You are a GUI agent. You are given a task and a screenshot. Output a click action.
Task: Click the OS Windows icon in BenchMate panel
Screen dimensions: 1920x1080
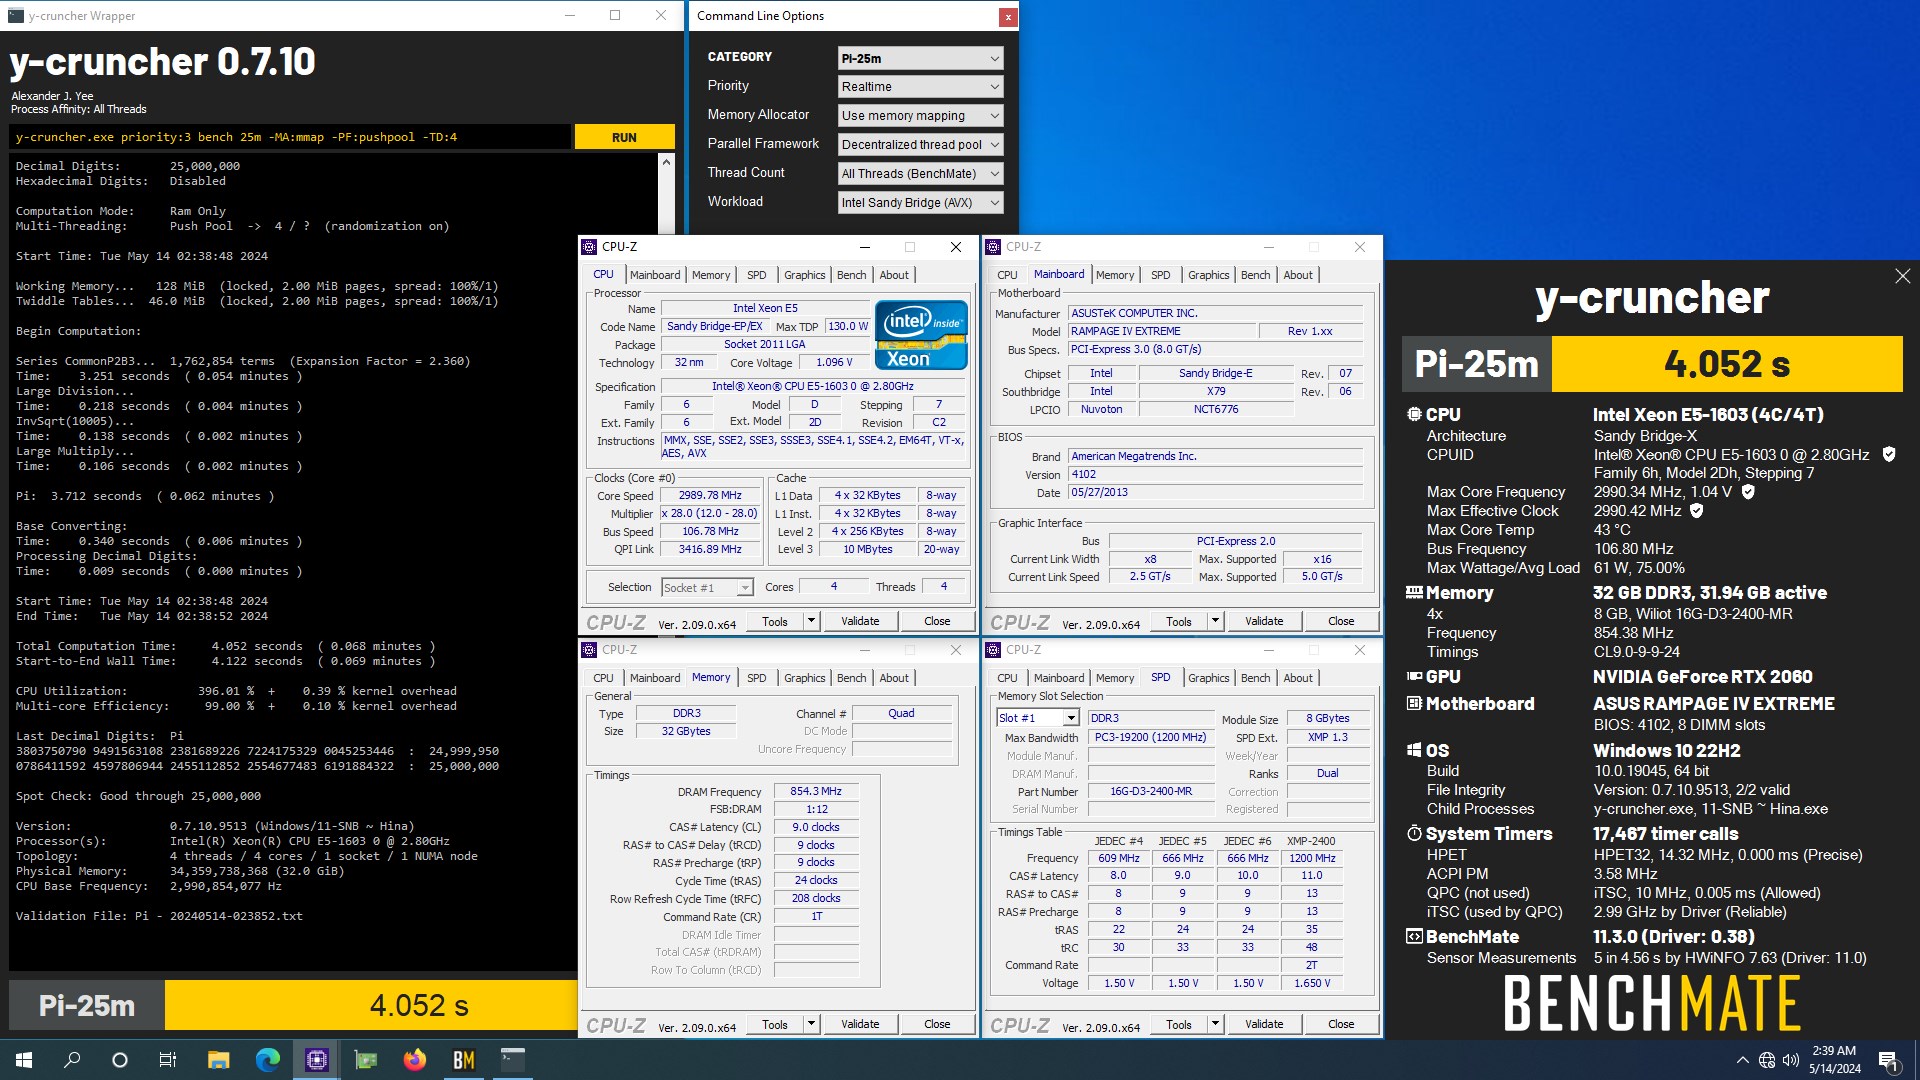coord(1414,750)
